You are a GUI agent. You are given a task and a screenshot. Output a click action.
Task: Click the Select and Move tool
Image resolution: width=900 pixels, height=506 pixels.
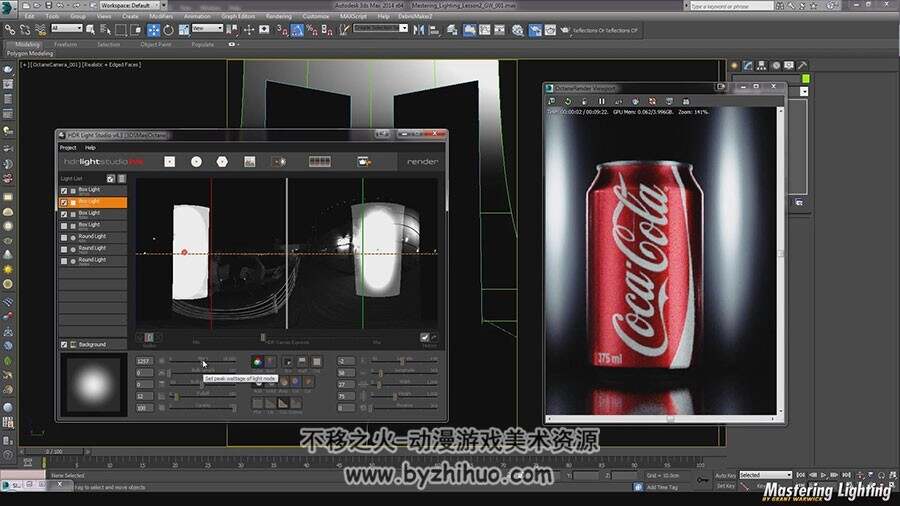[153, 30]
